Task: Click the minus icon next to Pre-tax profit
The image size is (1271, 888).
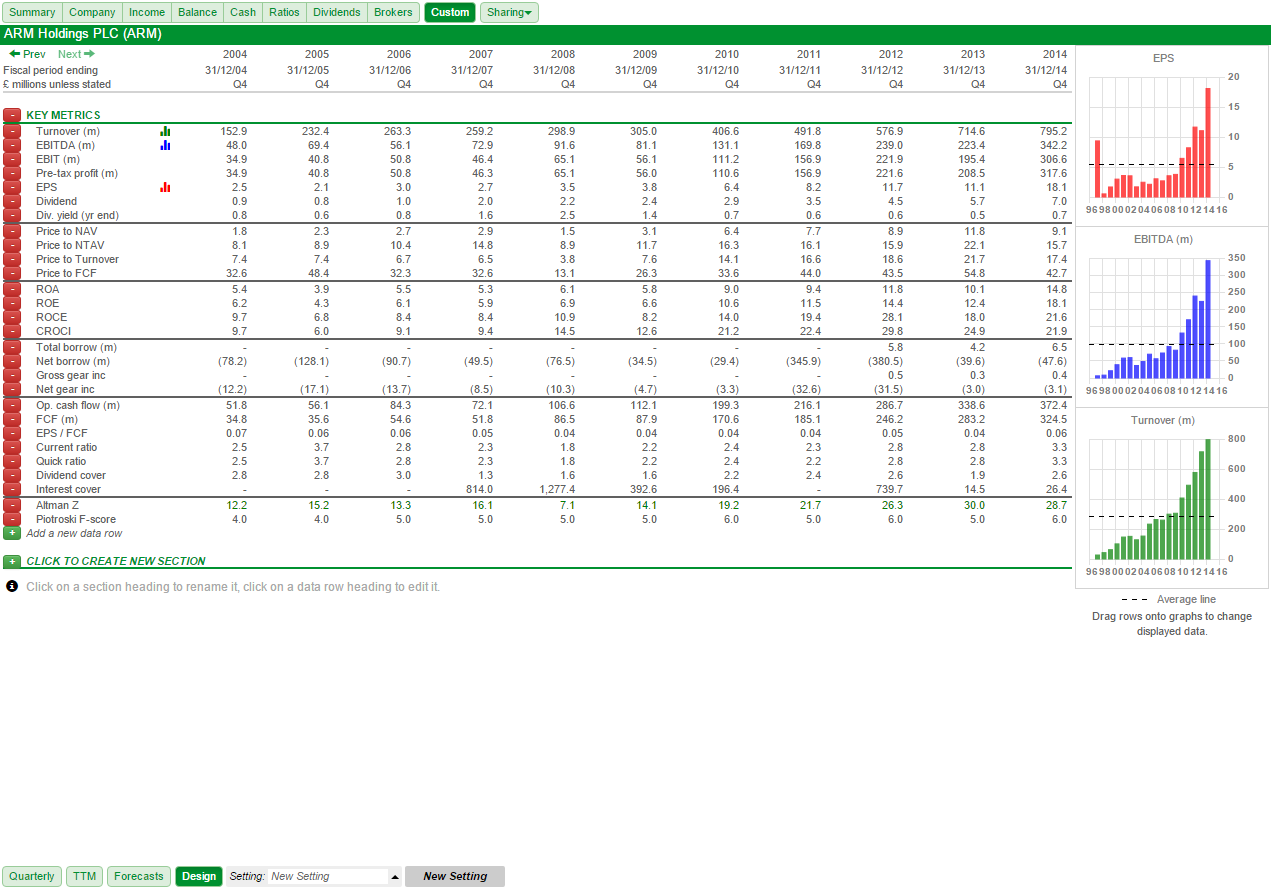Action: (12, 173)
